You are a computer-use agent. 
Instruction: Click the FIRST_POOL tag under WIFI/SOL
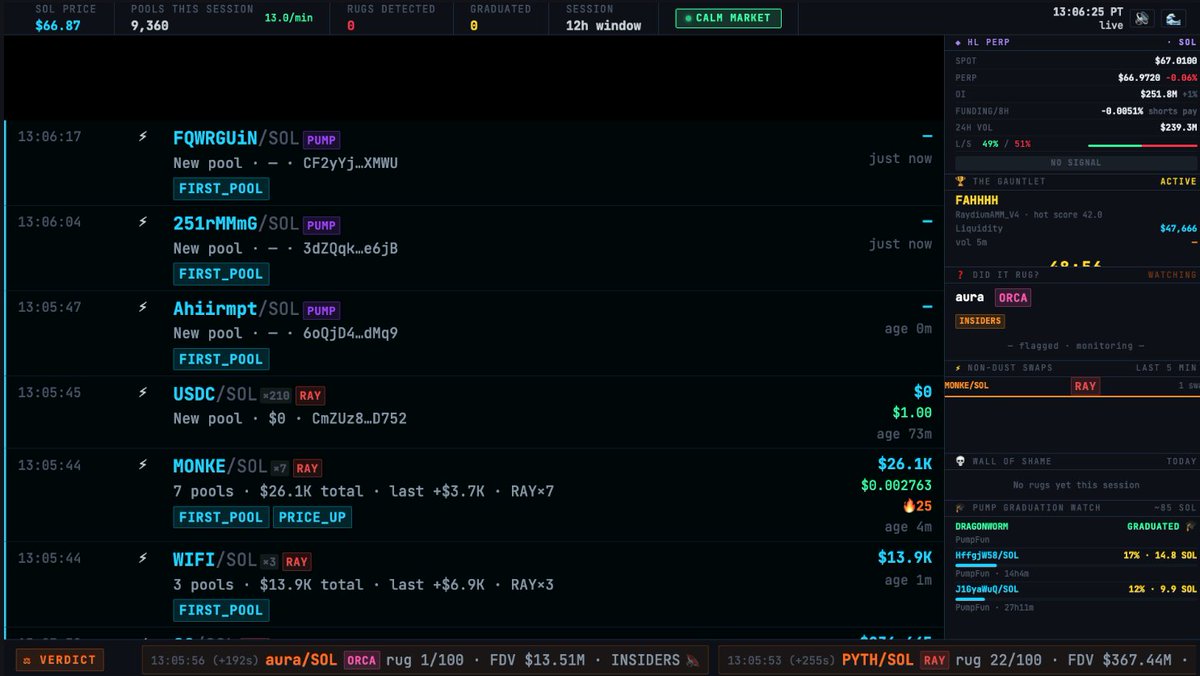click(x=221, y=610)
